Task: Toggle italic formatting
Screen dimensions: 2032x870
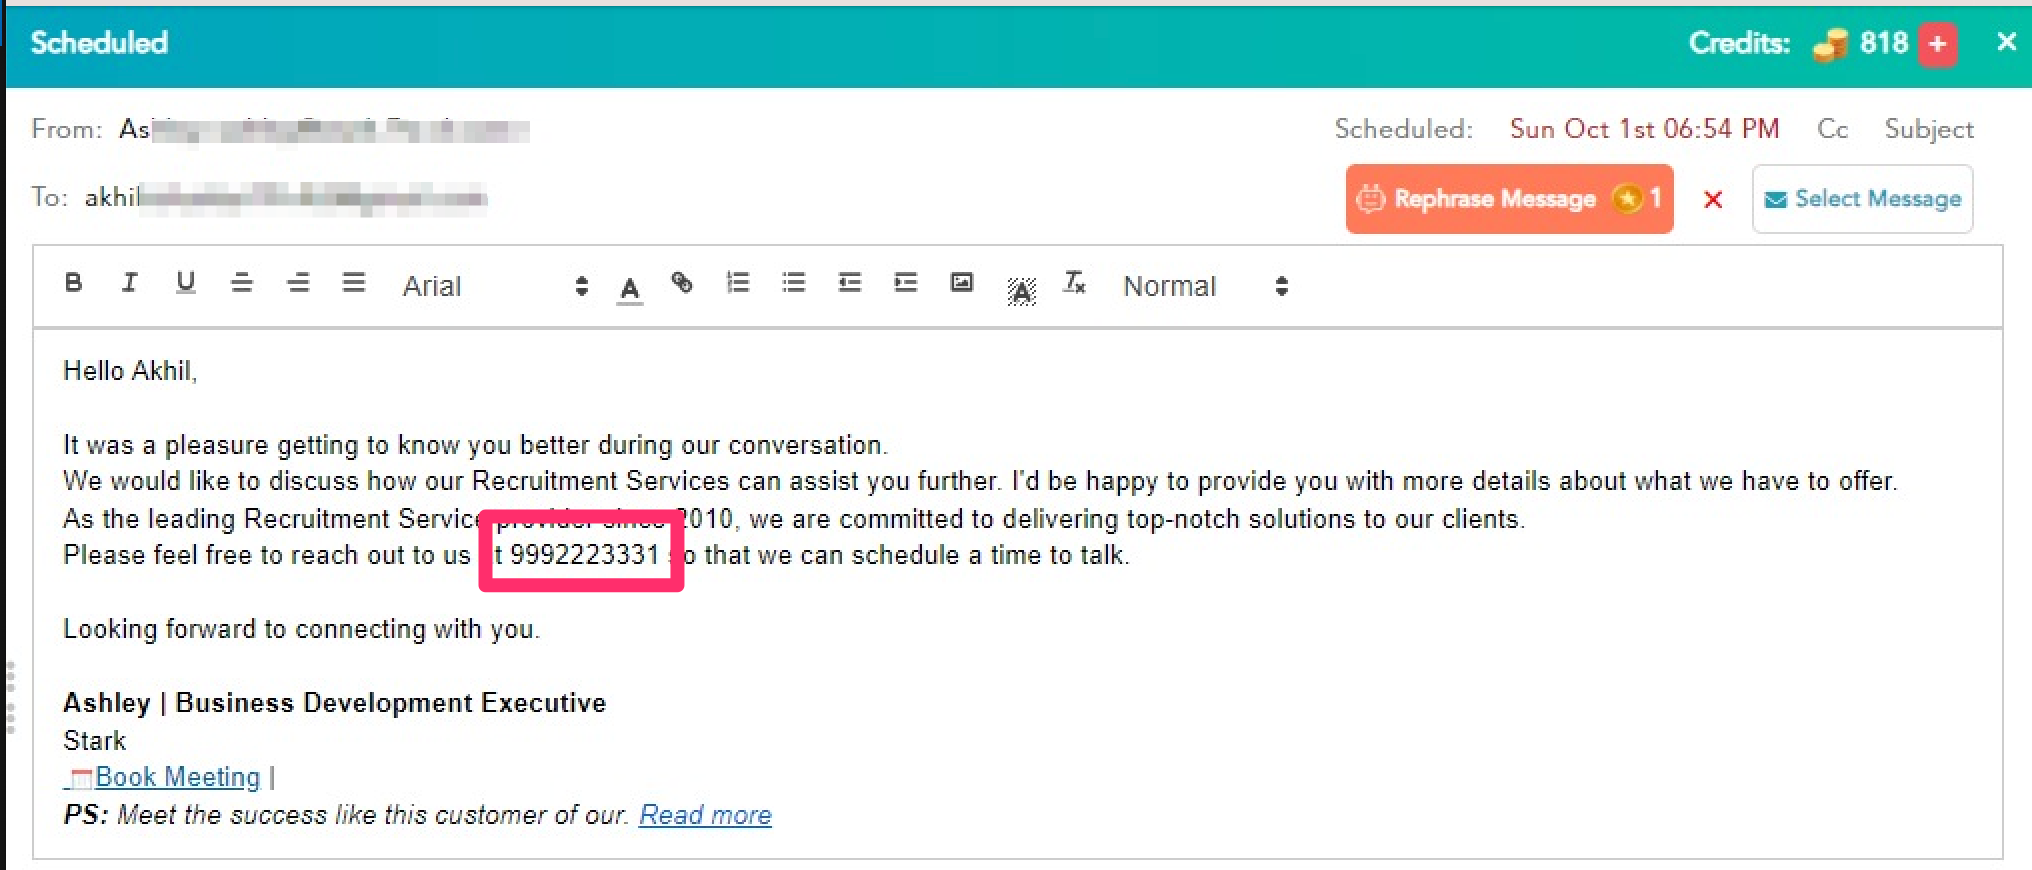Action: [x=129, y=283]
